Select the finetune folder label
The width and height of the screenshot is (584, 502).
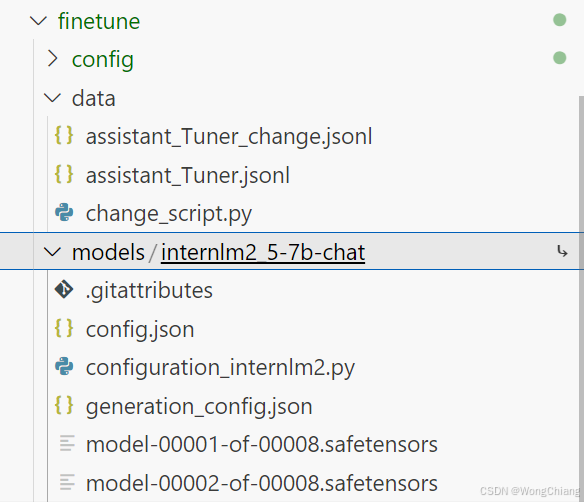click(99, 21)
